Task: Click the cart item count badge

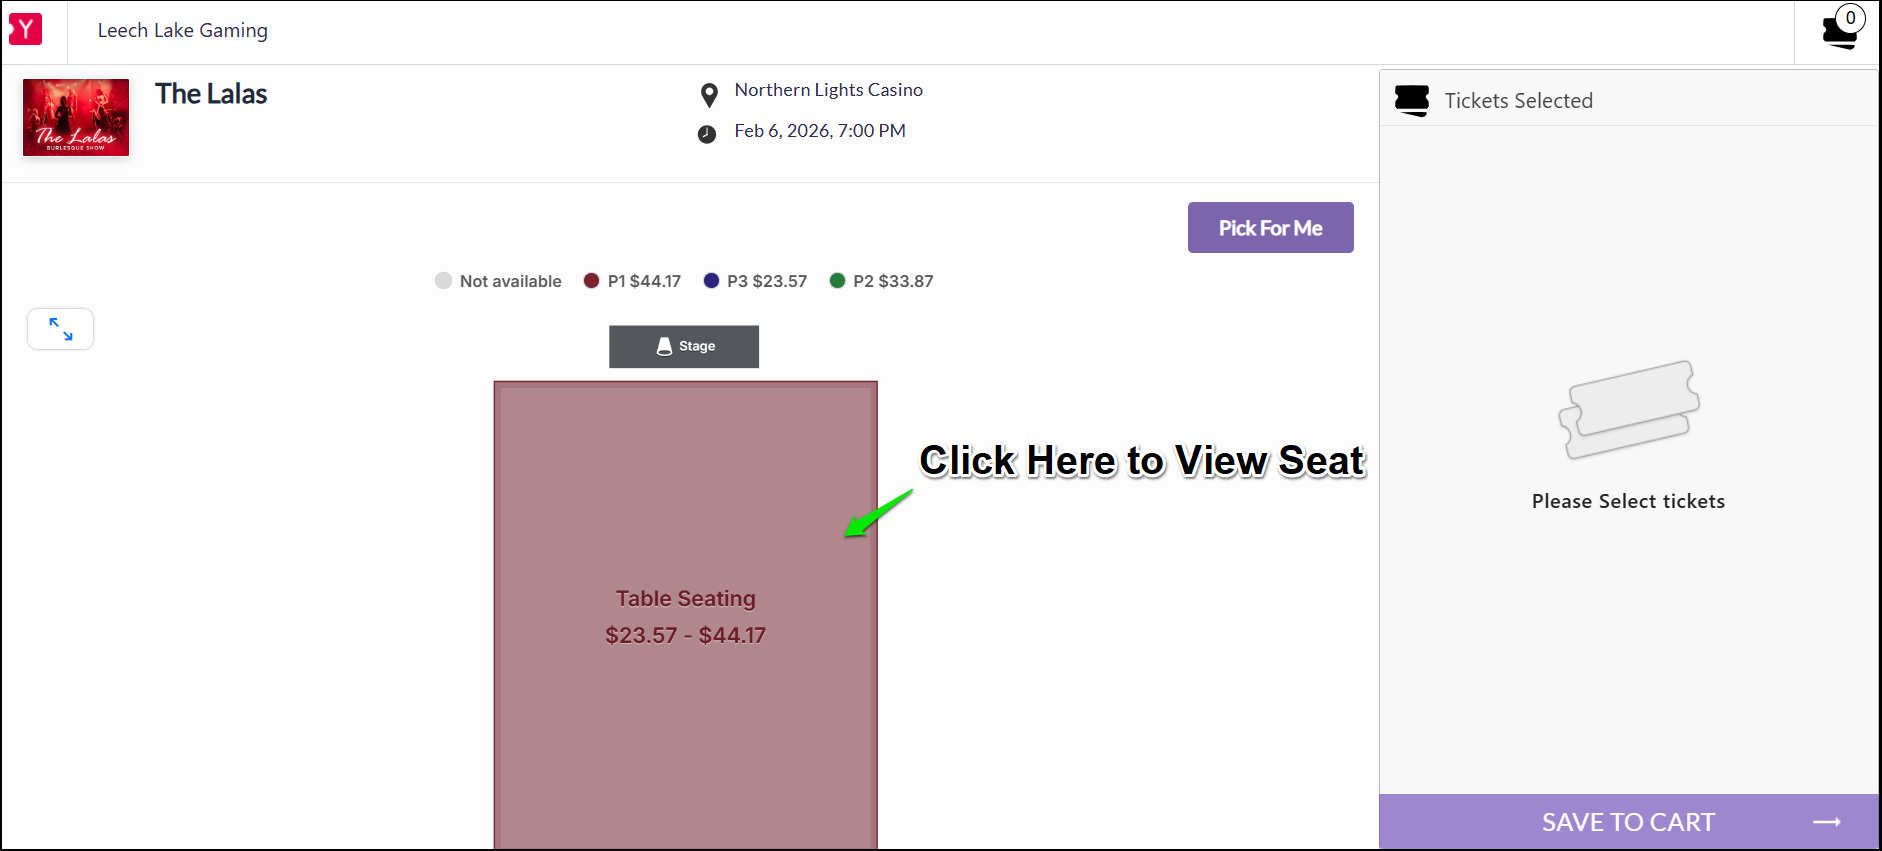Action: pyautogui.click(x=1851, y=18)
